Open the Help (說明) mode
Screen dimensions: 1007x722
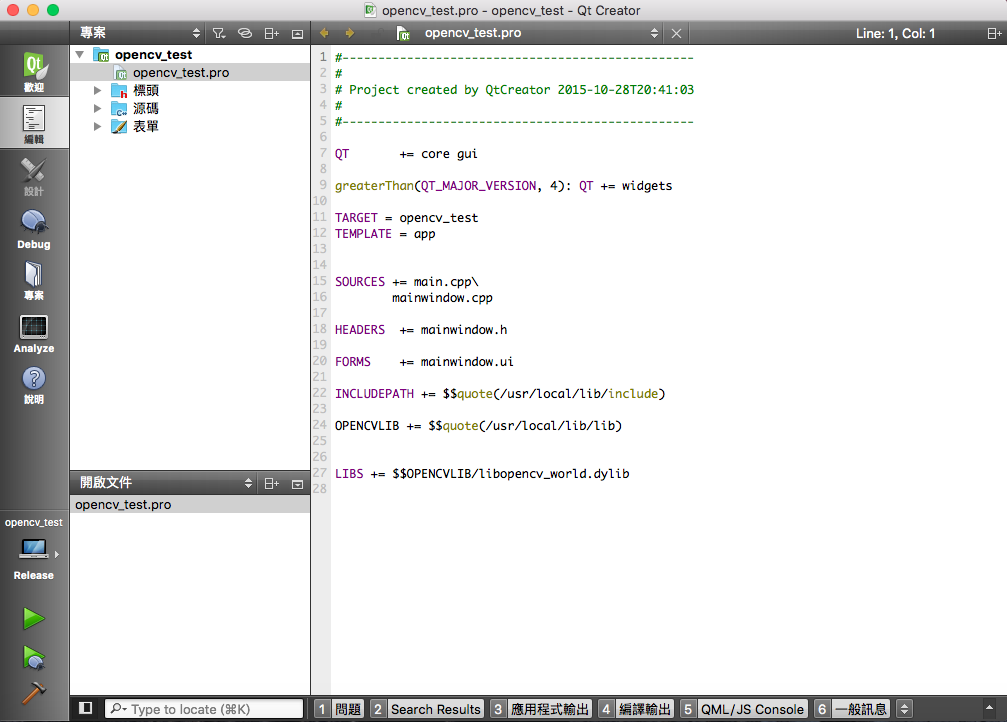pyautogui.click(x=34, y=385)
